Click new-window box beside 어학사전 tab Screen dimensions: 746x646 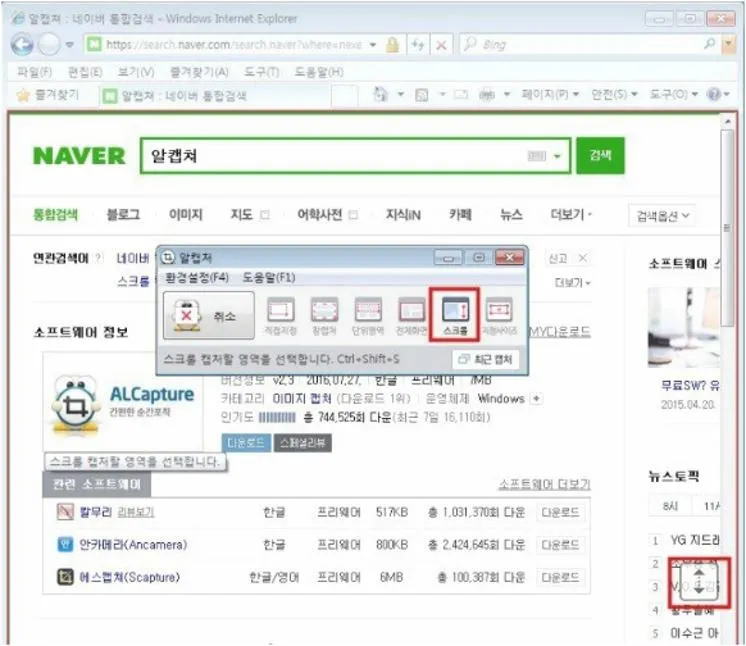coord(353,215)
